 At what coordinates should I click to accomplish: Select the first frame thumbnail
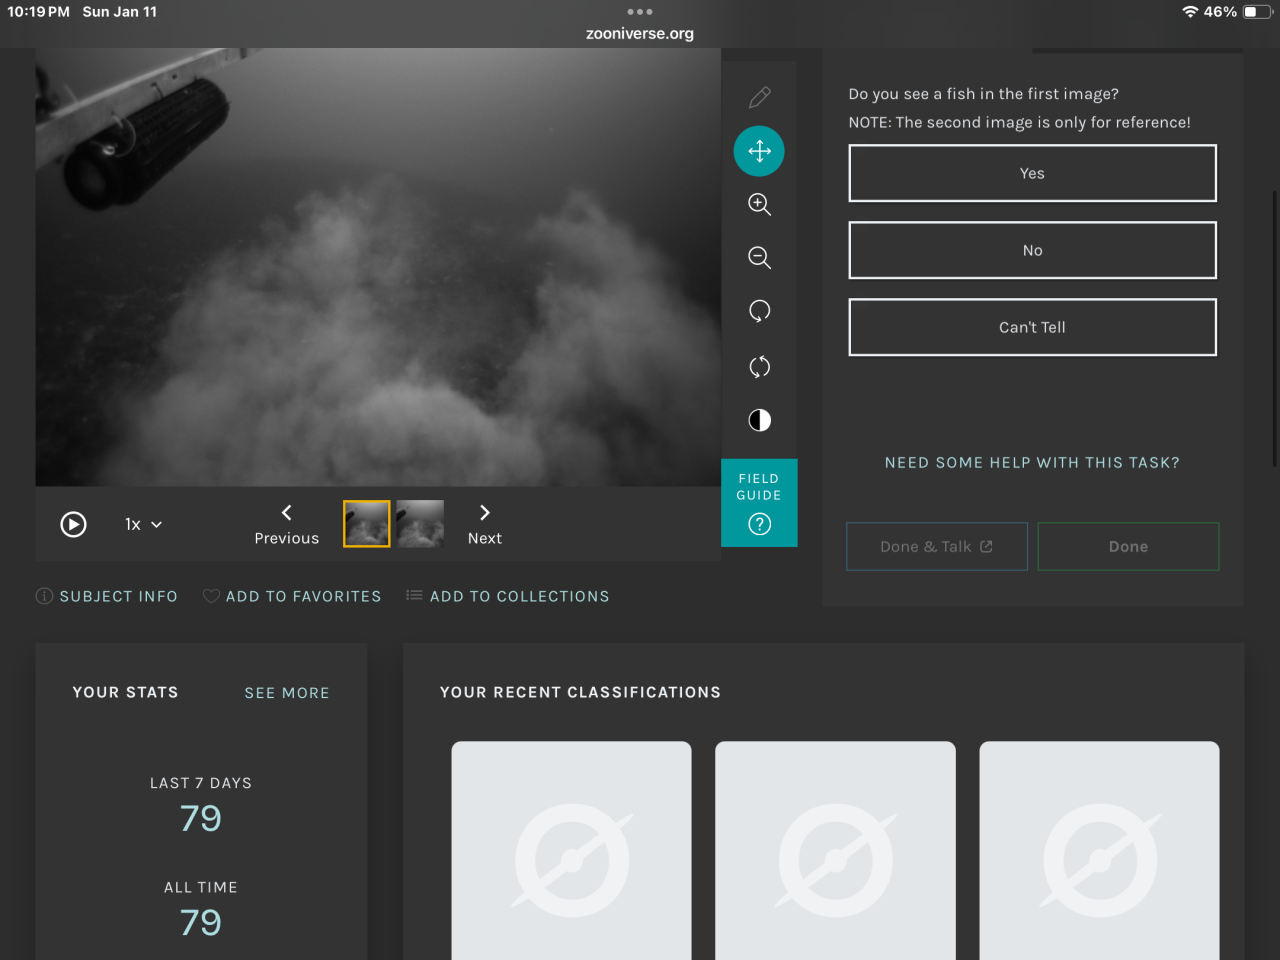point(367,524)
